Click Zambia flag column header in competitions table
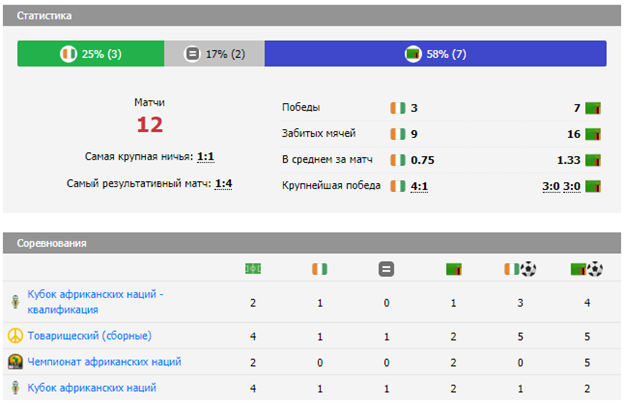Screen dimensions: 624x404 click(453, 269)
